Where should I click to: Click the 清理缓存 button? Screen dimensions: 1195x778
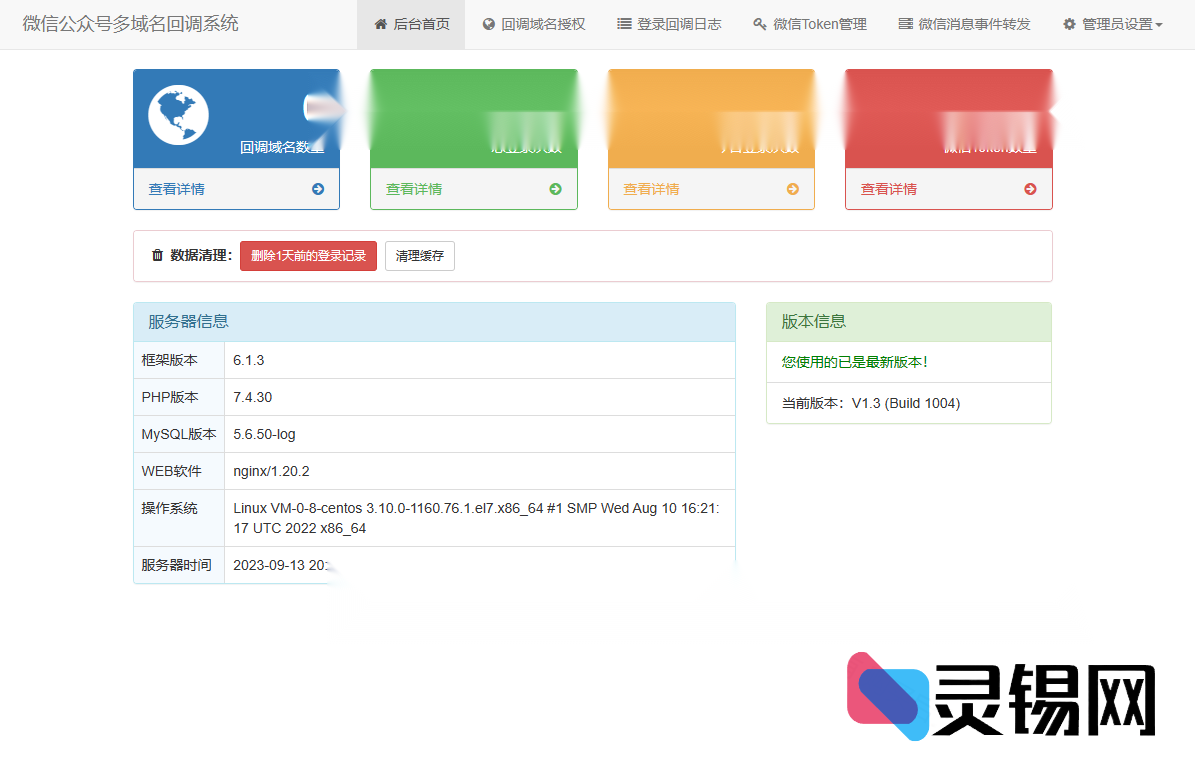click(419, 255)
